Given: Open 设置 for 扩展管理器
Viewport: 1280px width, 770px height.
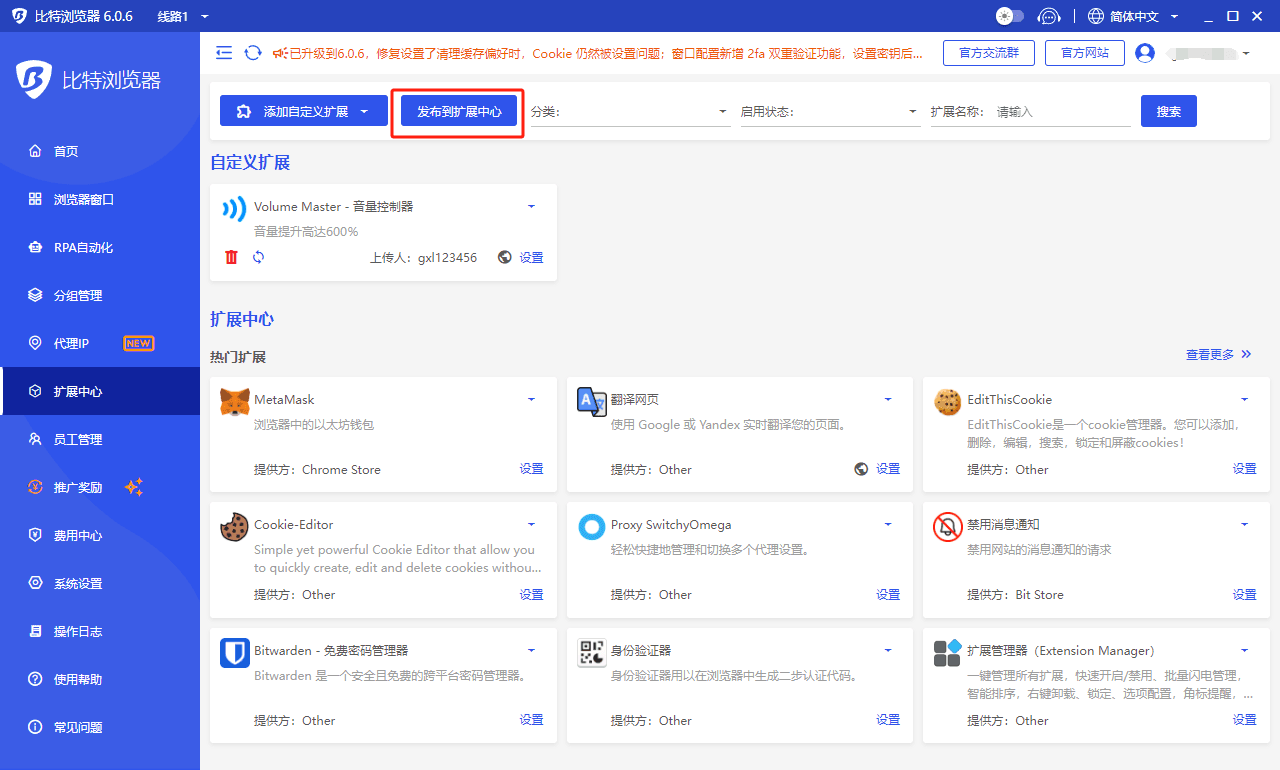Looking at the screenshot, I should 1245,720.
